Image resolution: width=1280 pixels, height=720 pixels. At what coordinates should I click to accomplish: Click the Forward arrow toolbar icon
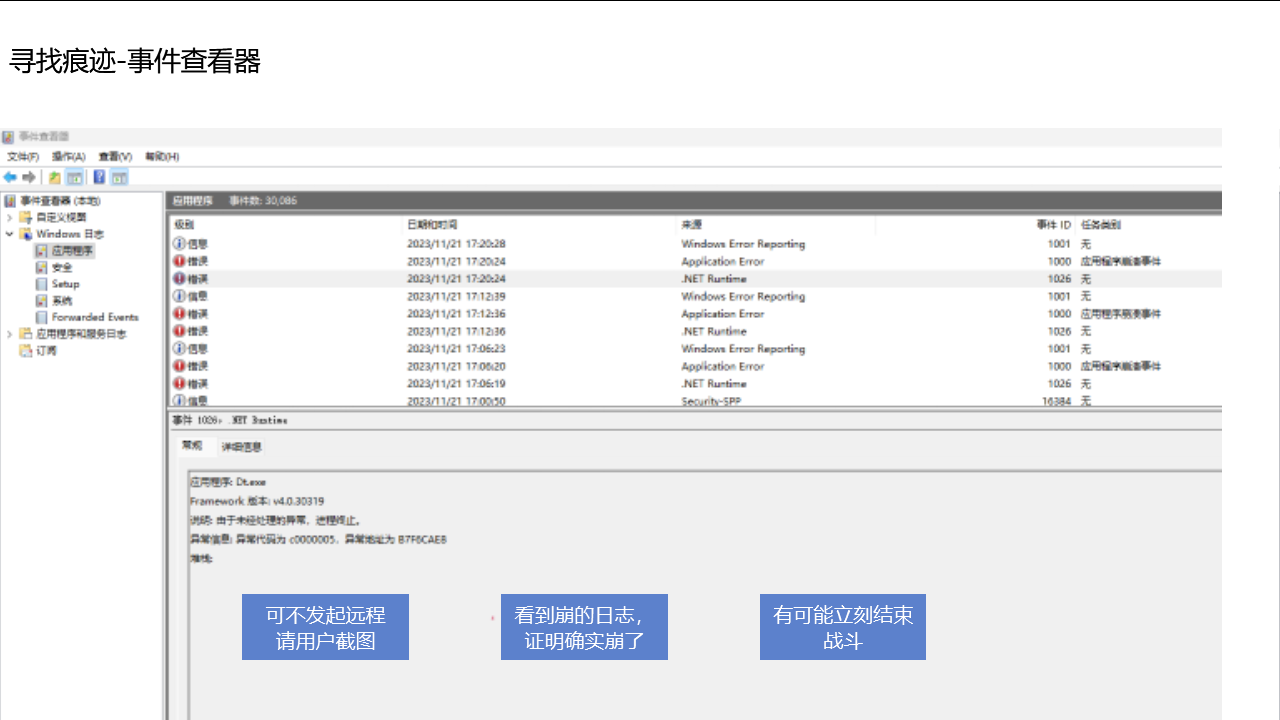coord(29,177)
